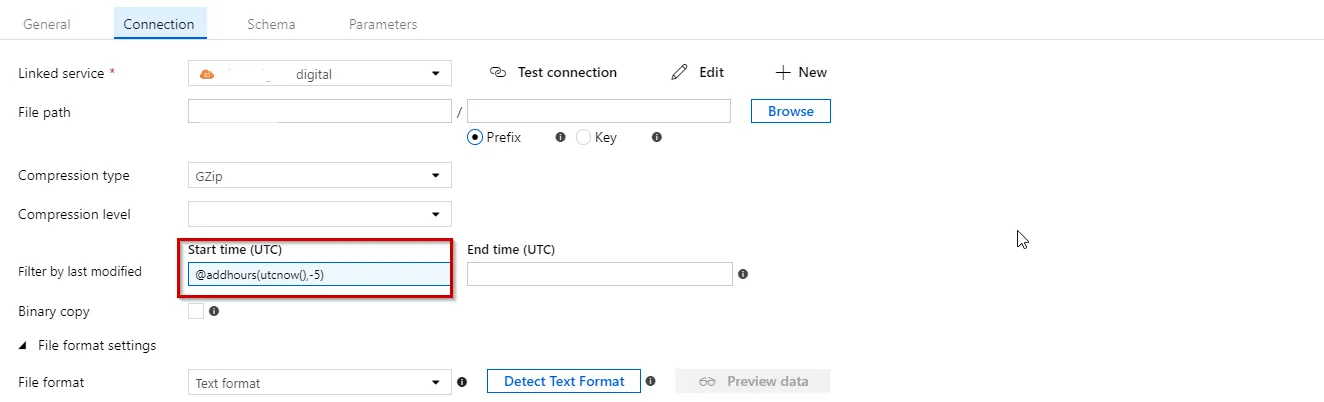Click the Test connection plug icon
The image size is (1324, 402).
[497, 72]
